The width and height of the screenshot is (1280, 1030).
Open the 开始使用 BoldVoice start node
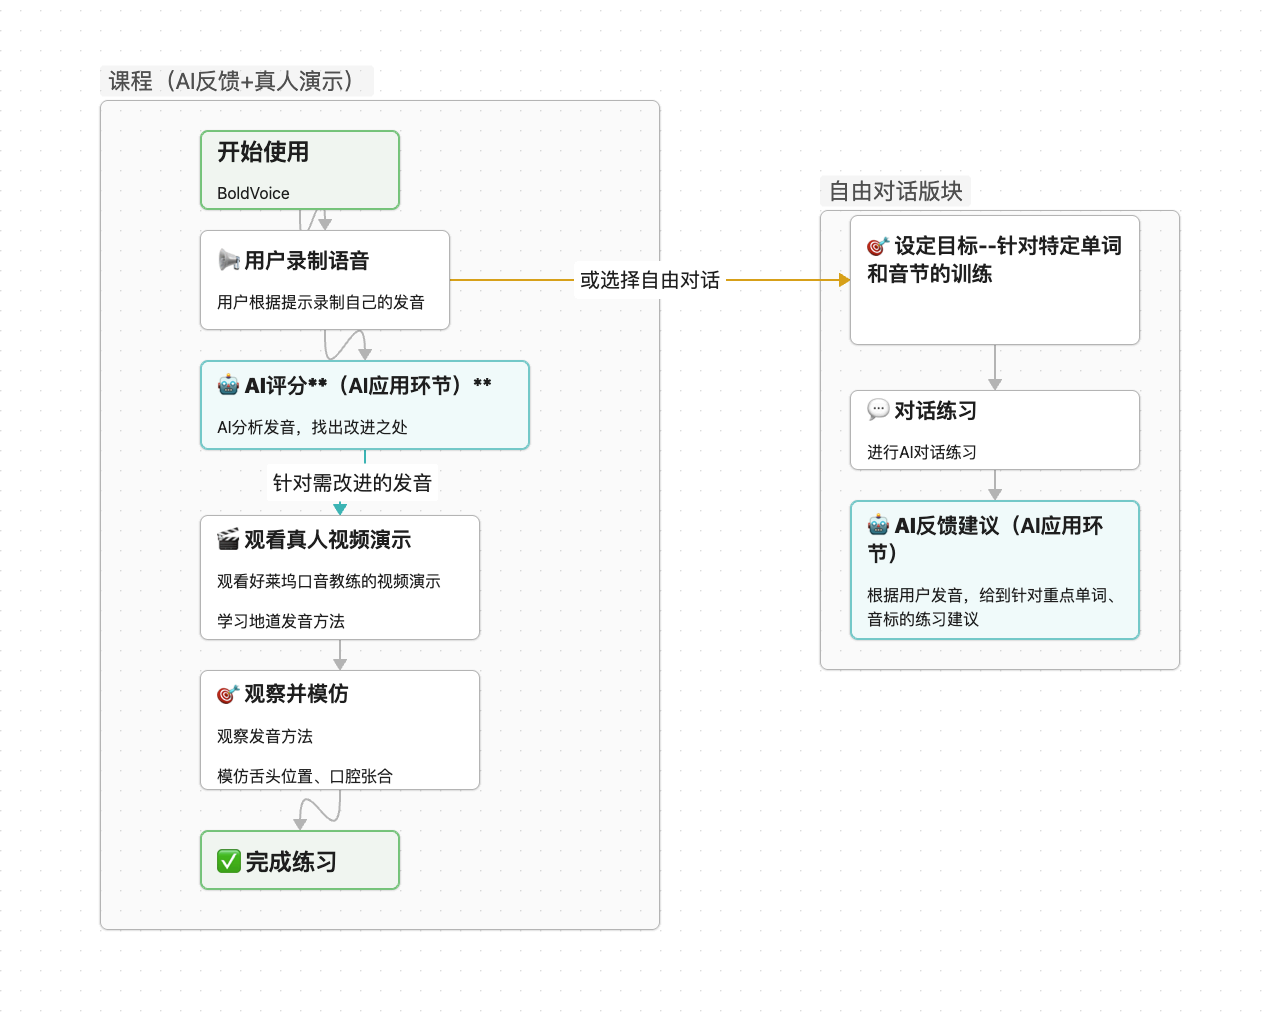(299, 169)
